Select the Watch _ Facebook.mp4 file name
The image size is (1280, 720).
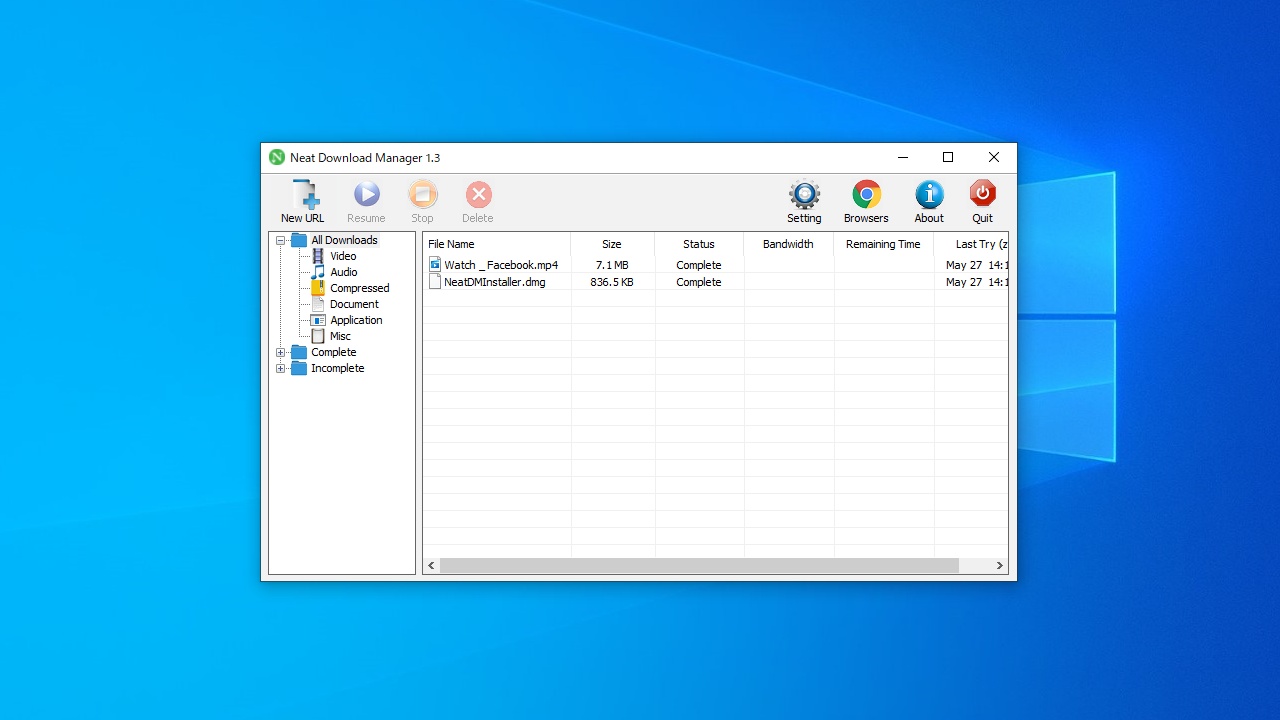[501, 265]
